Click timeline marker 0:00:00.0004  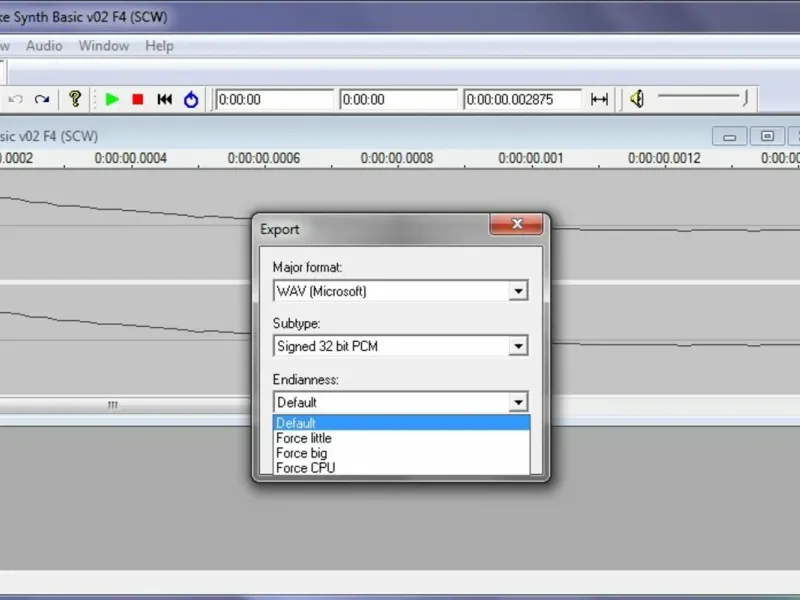(x=131, y=158)
